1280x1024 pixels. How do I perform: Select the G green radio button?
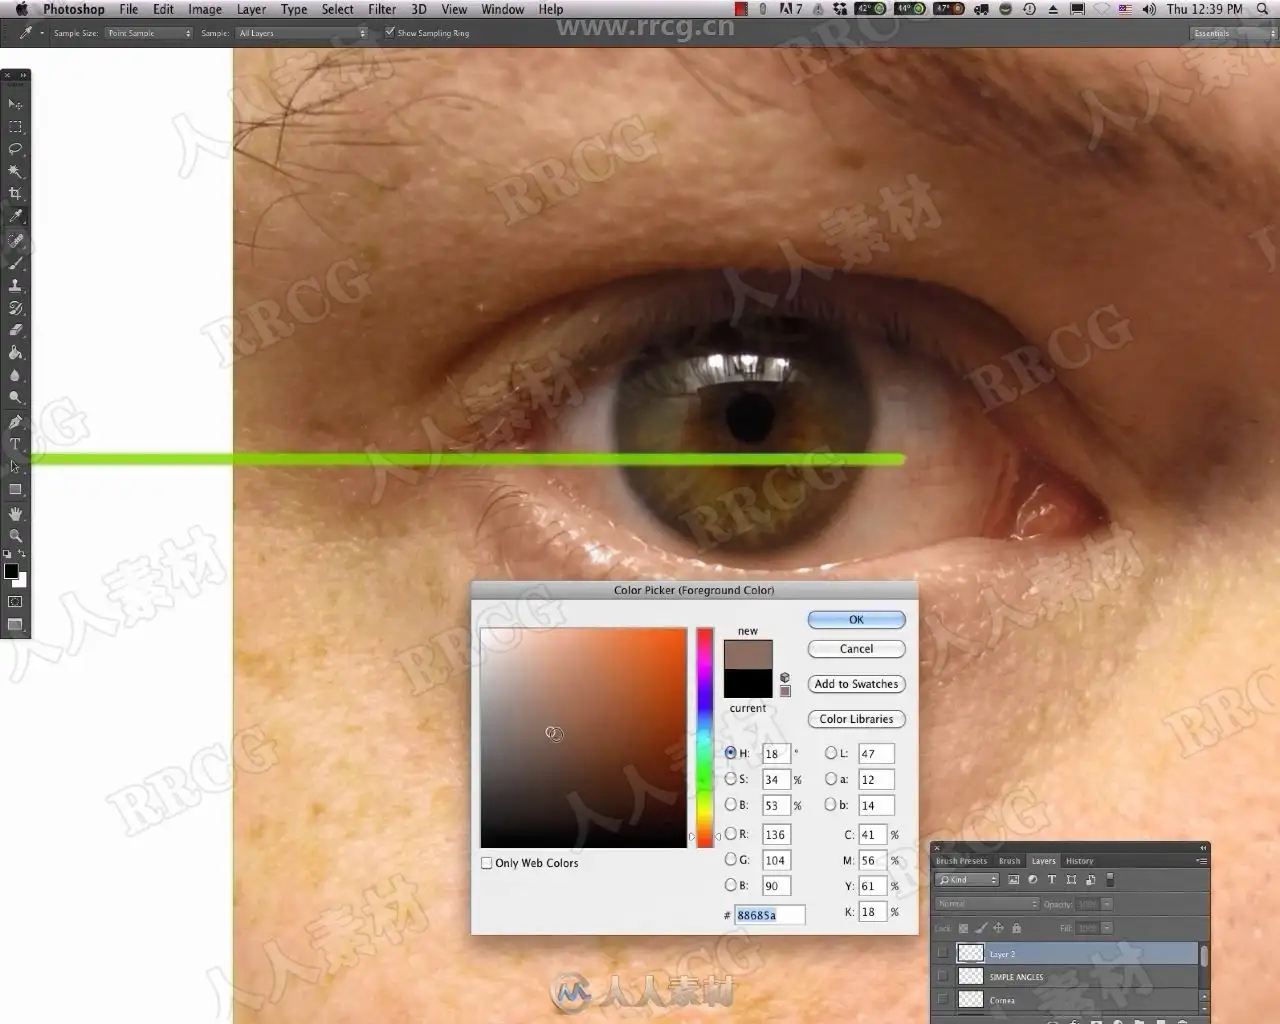point(730,859)
